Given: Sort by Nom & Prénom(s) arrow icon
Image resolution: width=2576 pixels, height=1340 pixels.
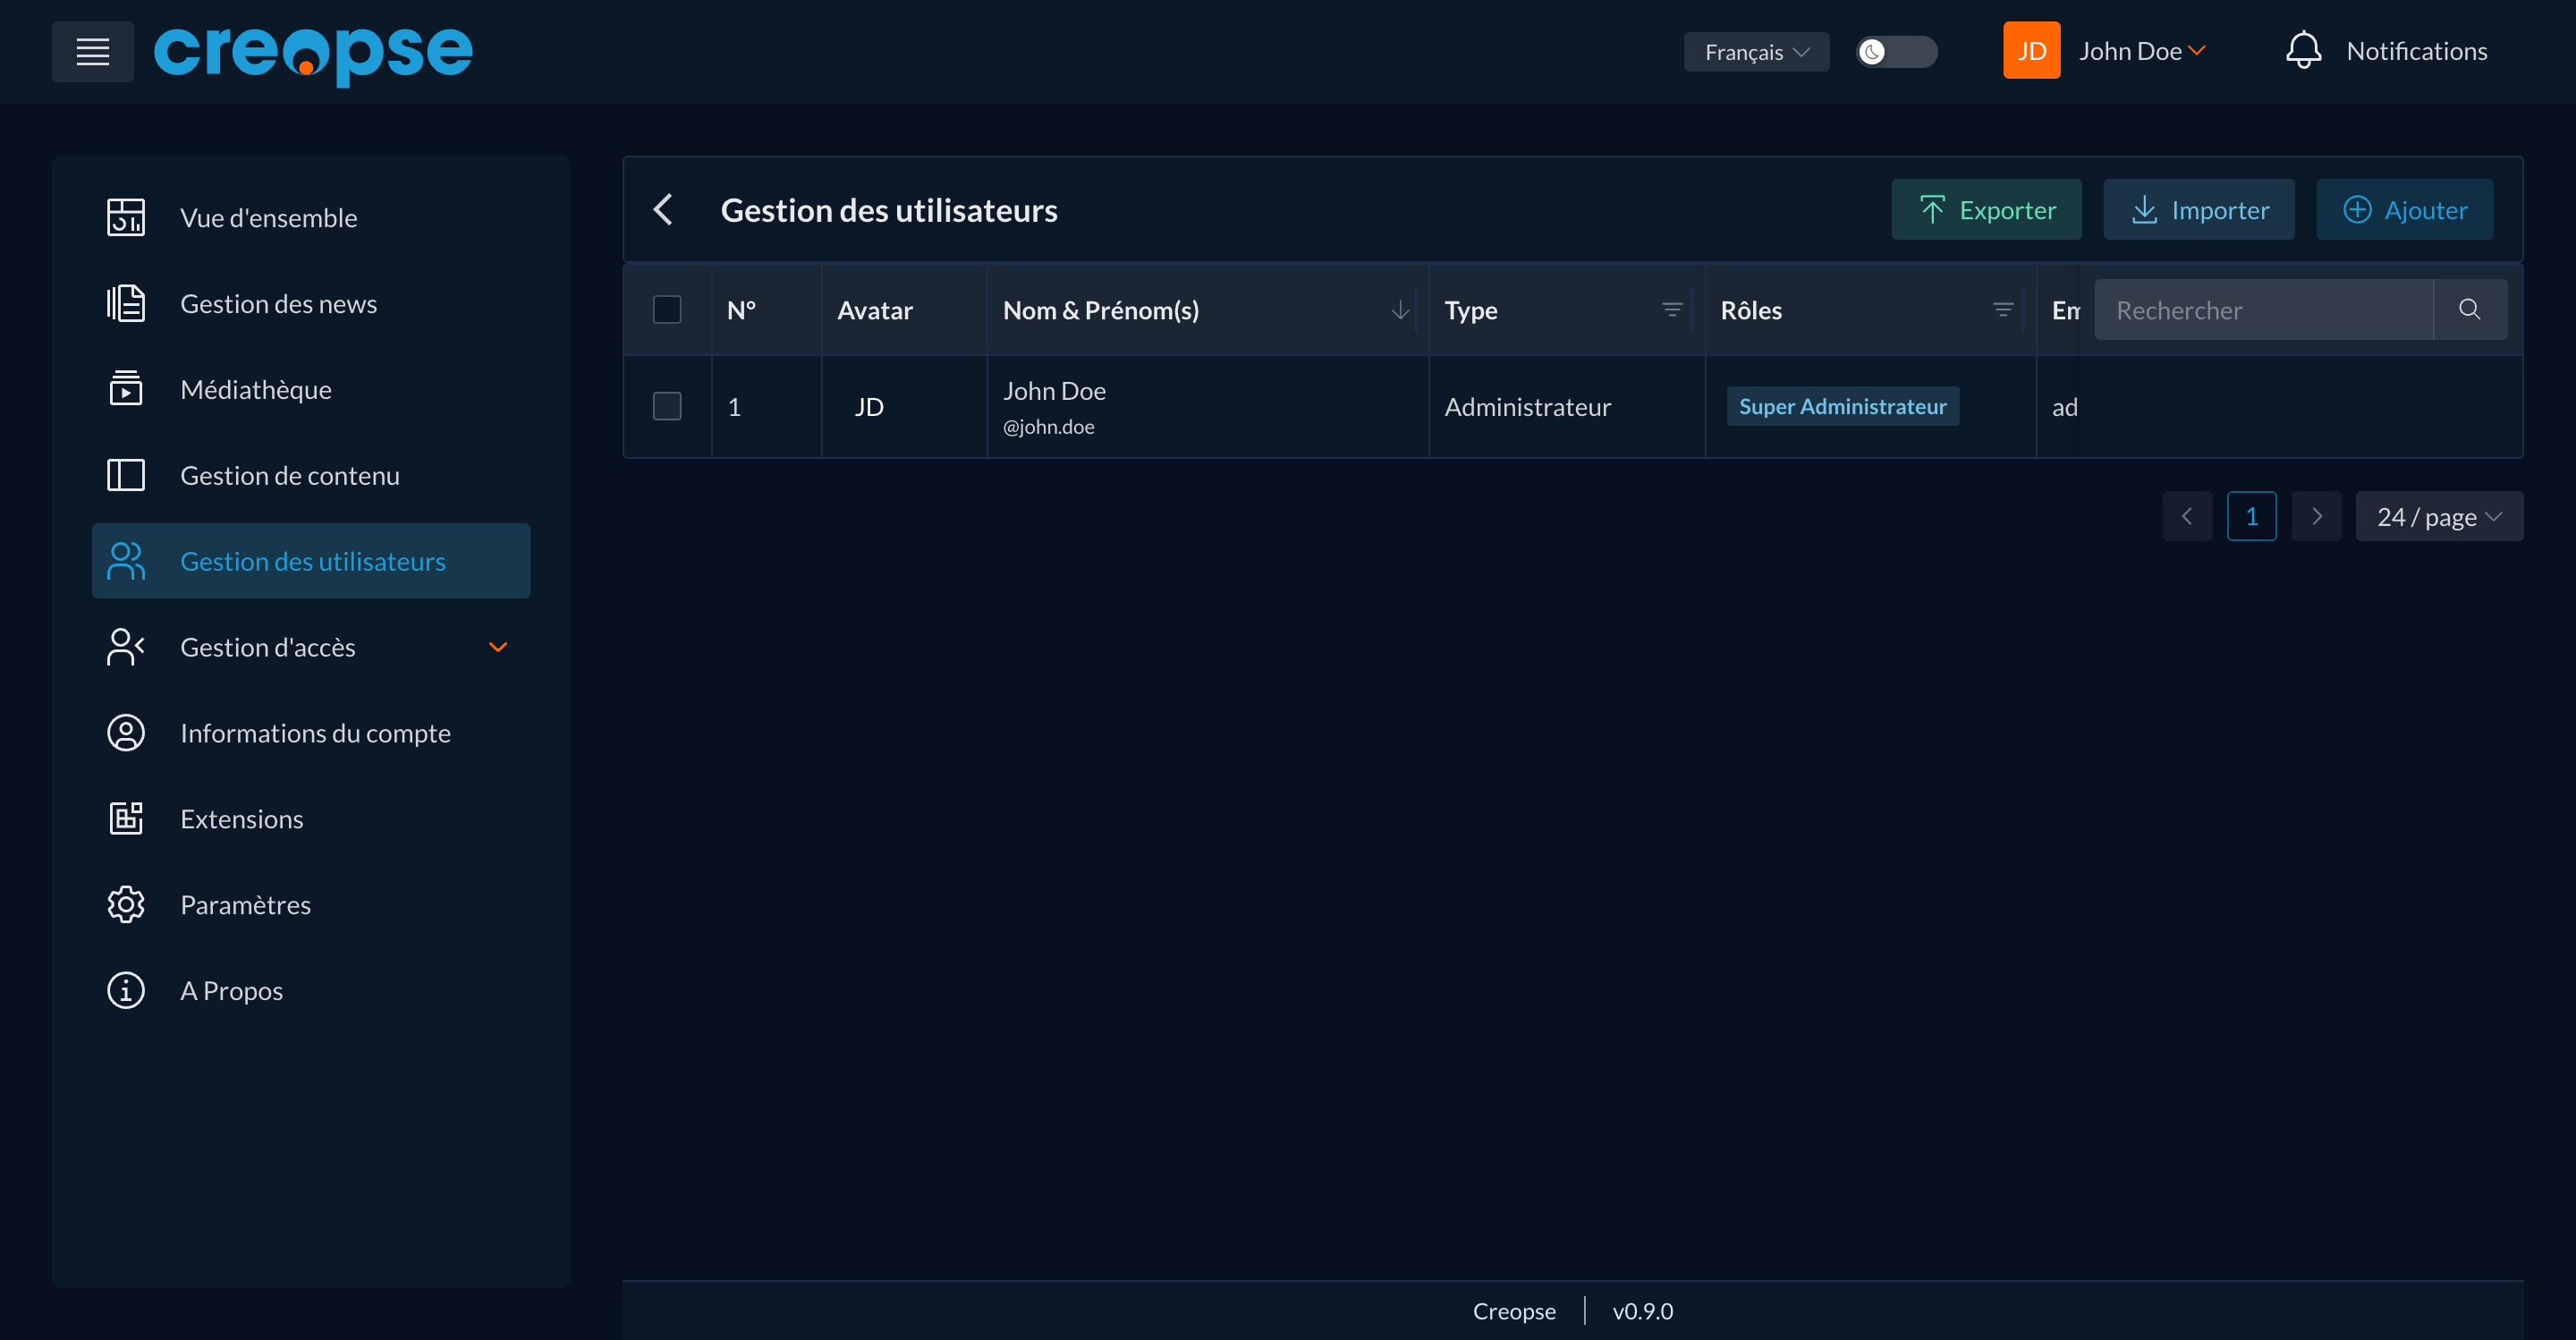Looking at the screenshot, I should (x=1400, y=310).
